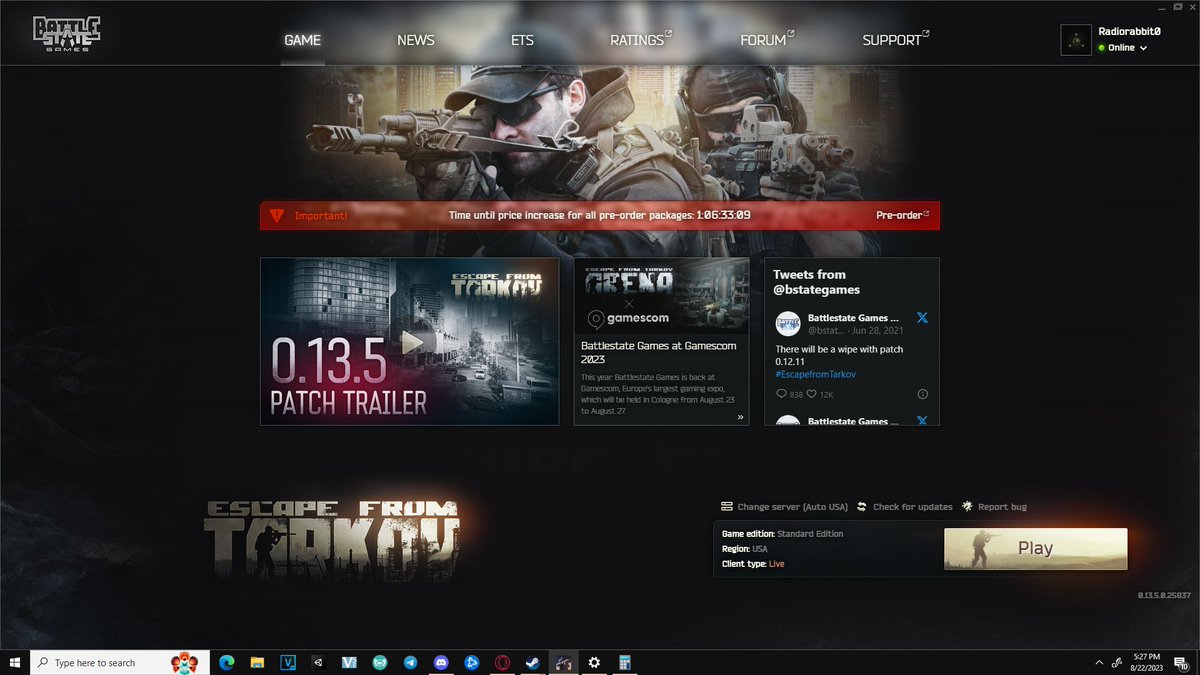Click the Radiorabbit0 username
1200x675 pixels.
[1129, 31]
